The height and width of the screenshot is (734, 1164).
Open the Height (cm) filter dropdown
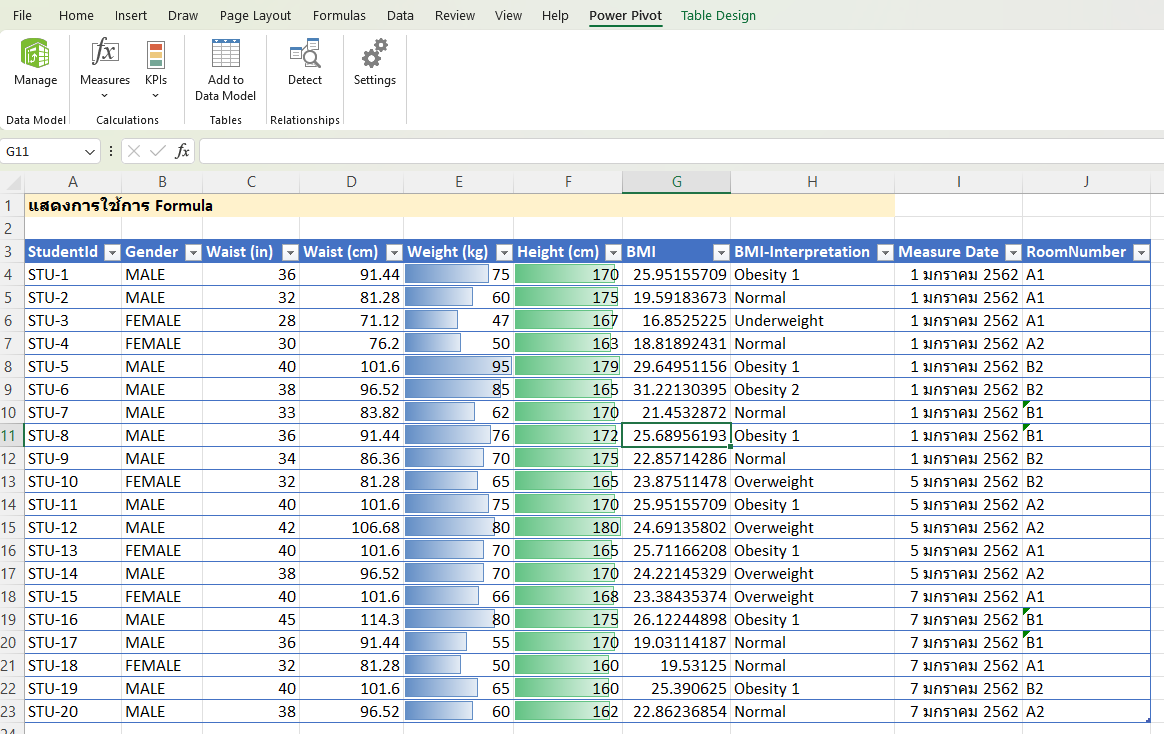613,252
